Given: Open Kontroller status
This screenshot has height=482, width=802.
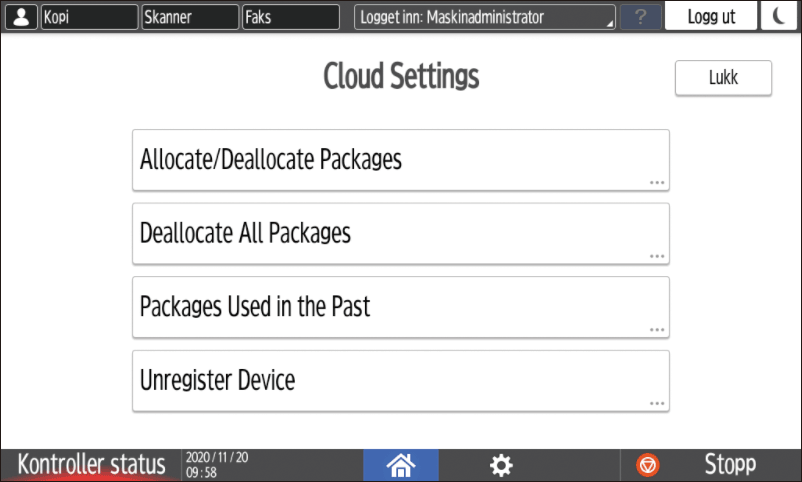Looking at the screenshot, I should (x=91, y=464).
